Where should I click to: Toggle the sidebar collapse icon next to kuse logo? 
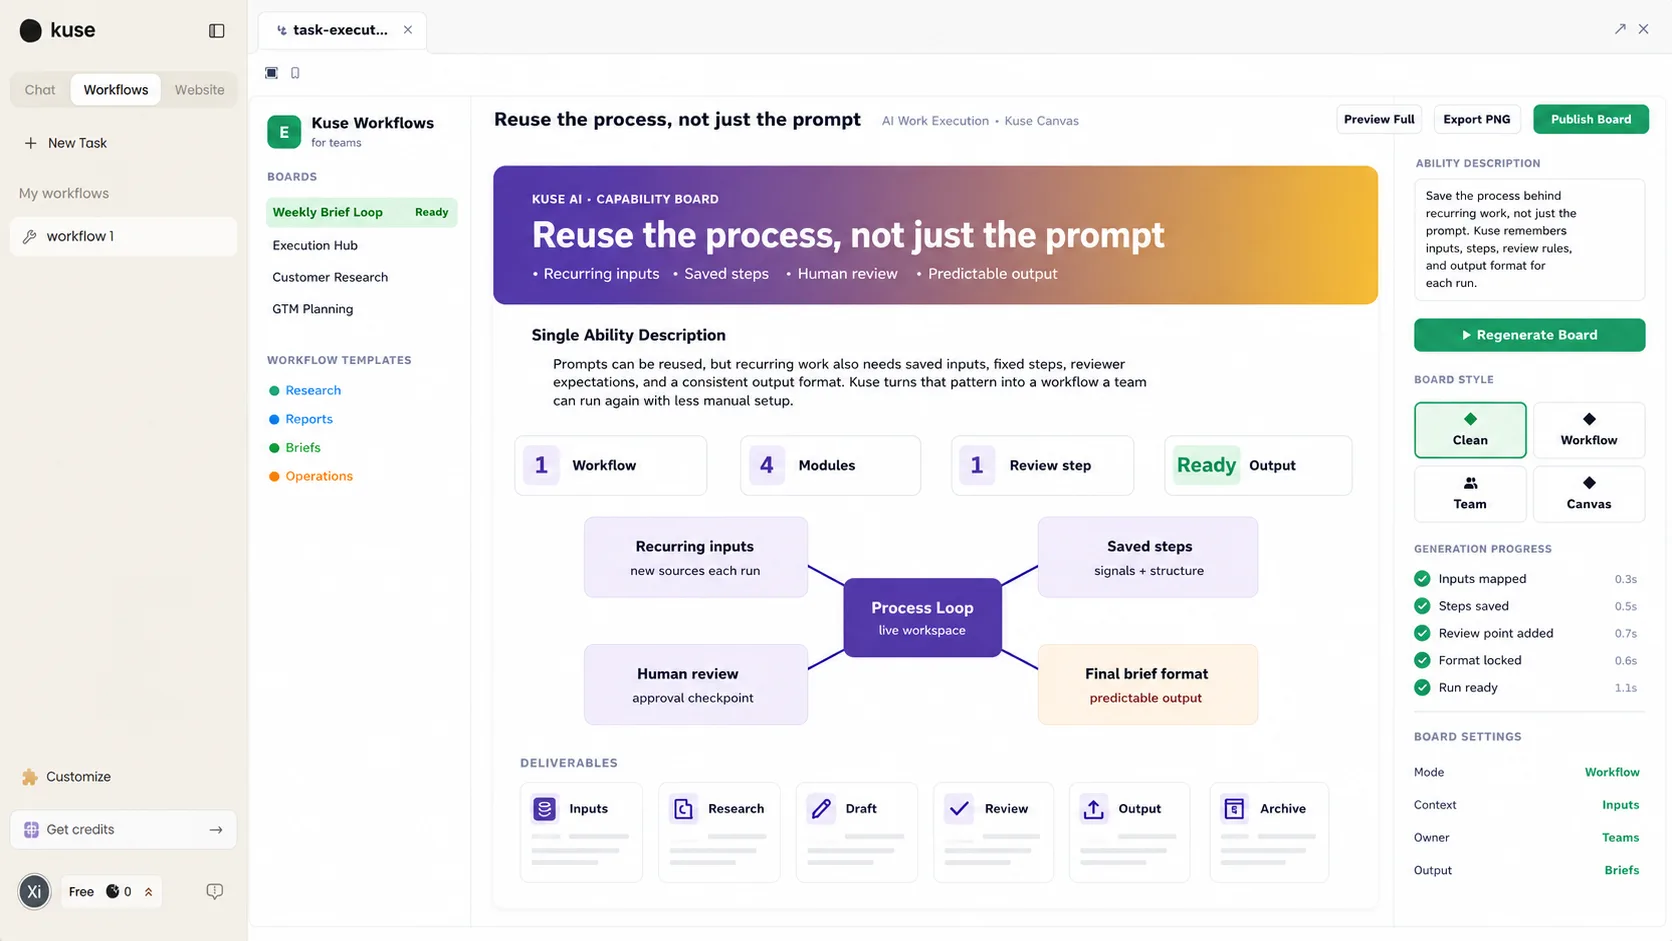[216, 31]
